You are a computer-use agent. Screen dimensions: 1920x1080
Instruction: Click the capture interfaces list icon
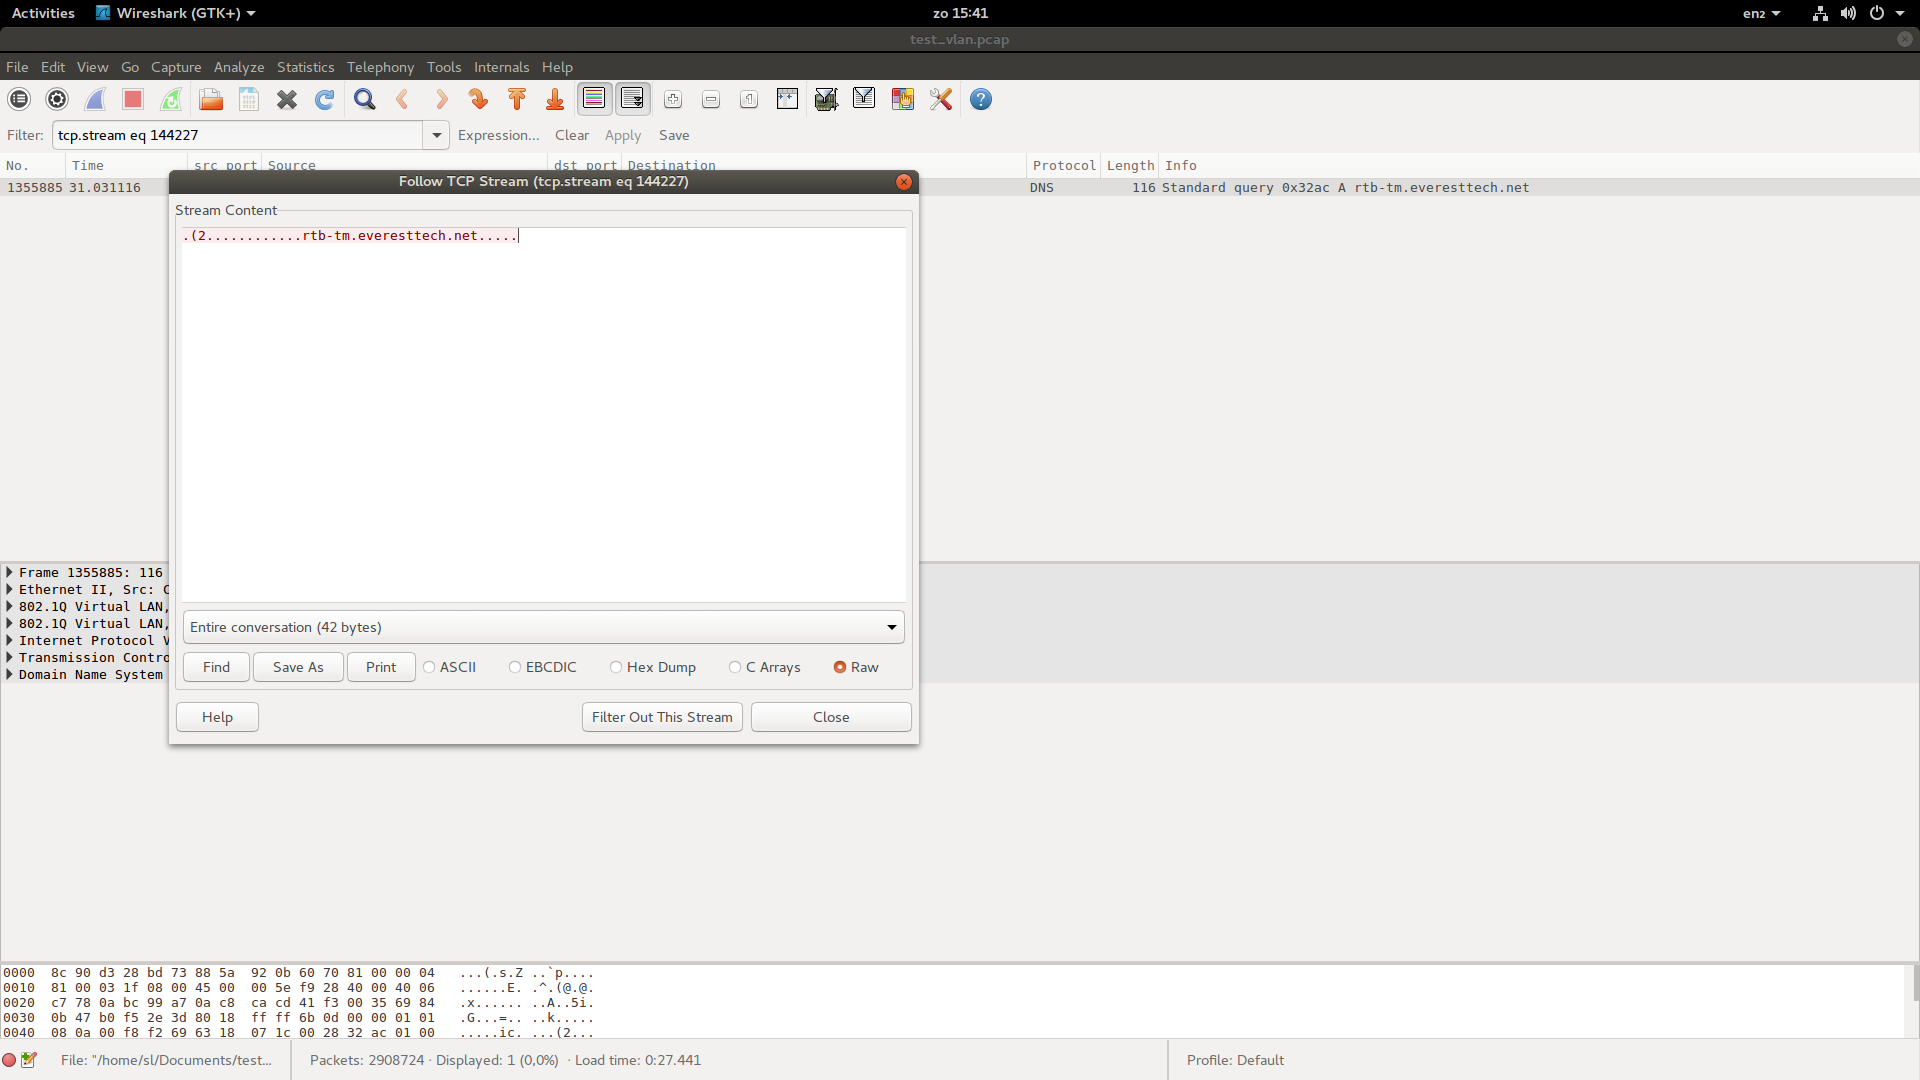coord(19,99)
